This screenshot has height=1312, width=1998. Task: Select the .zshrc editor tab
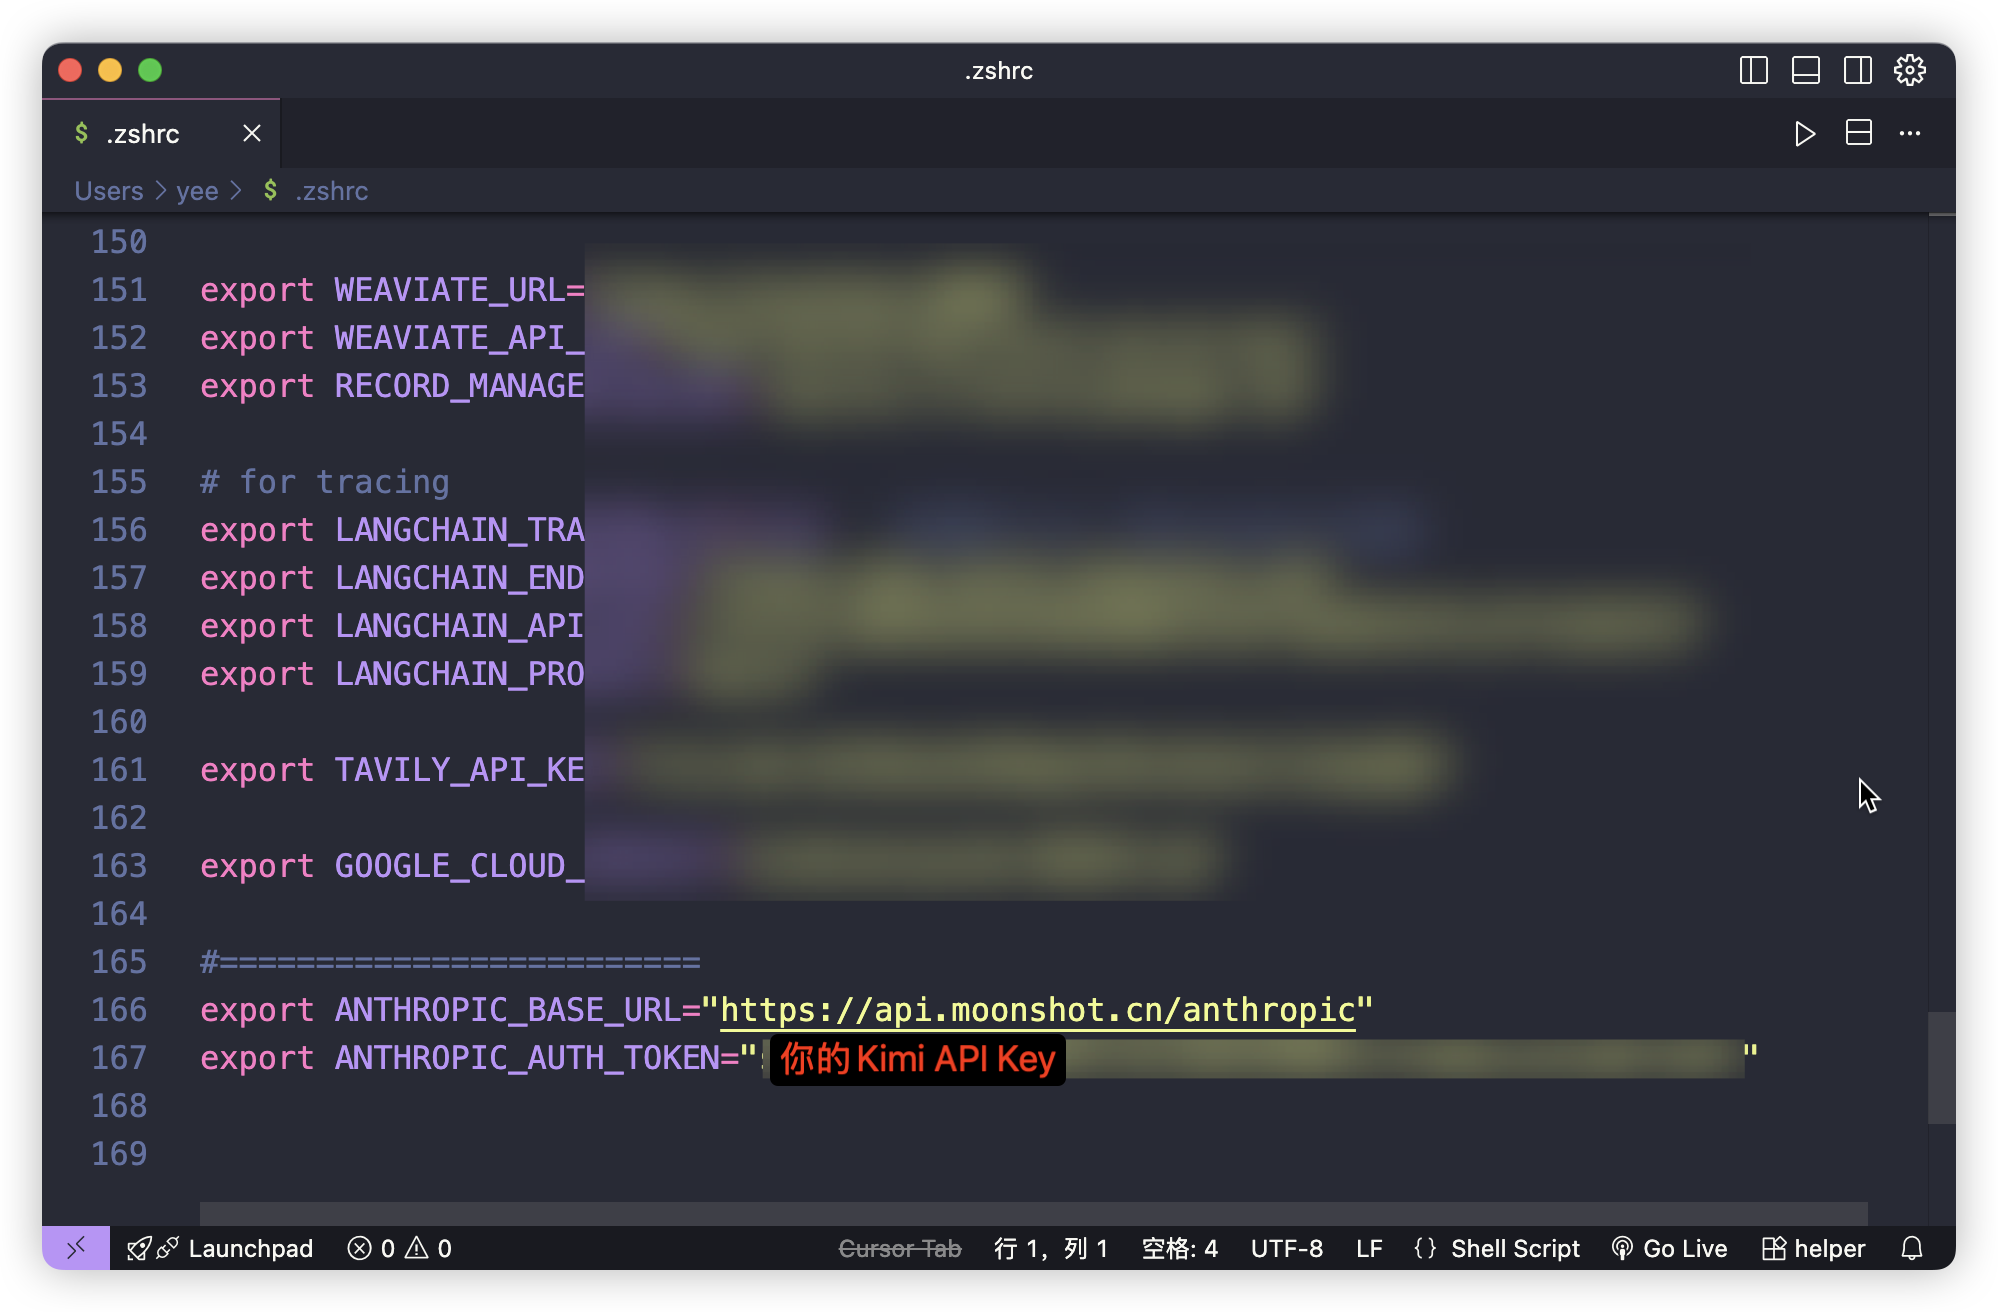(143, 134)
